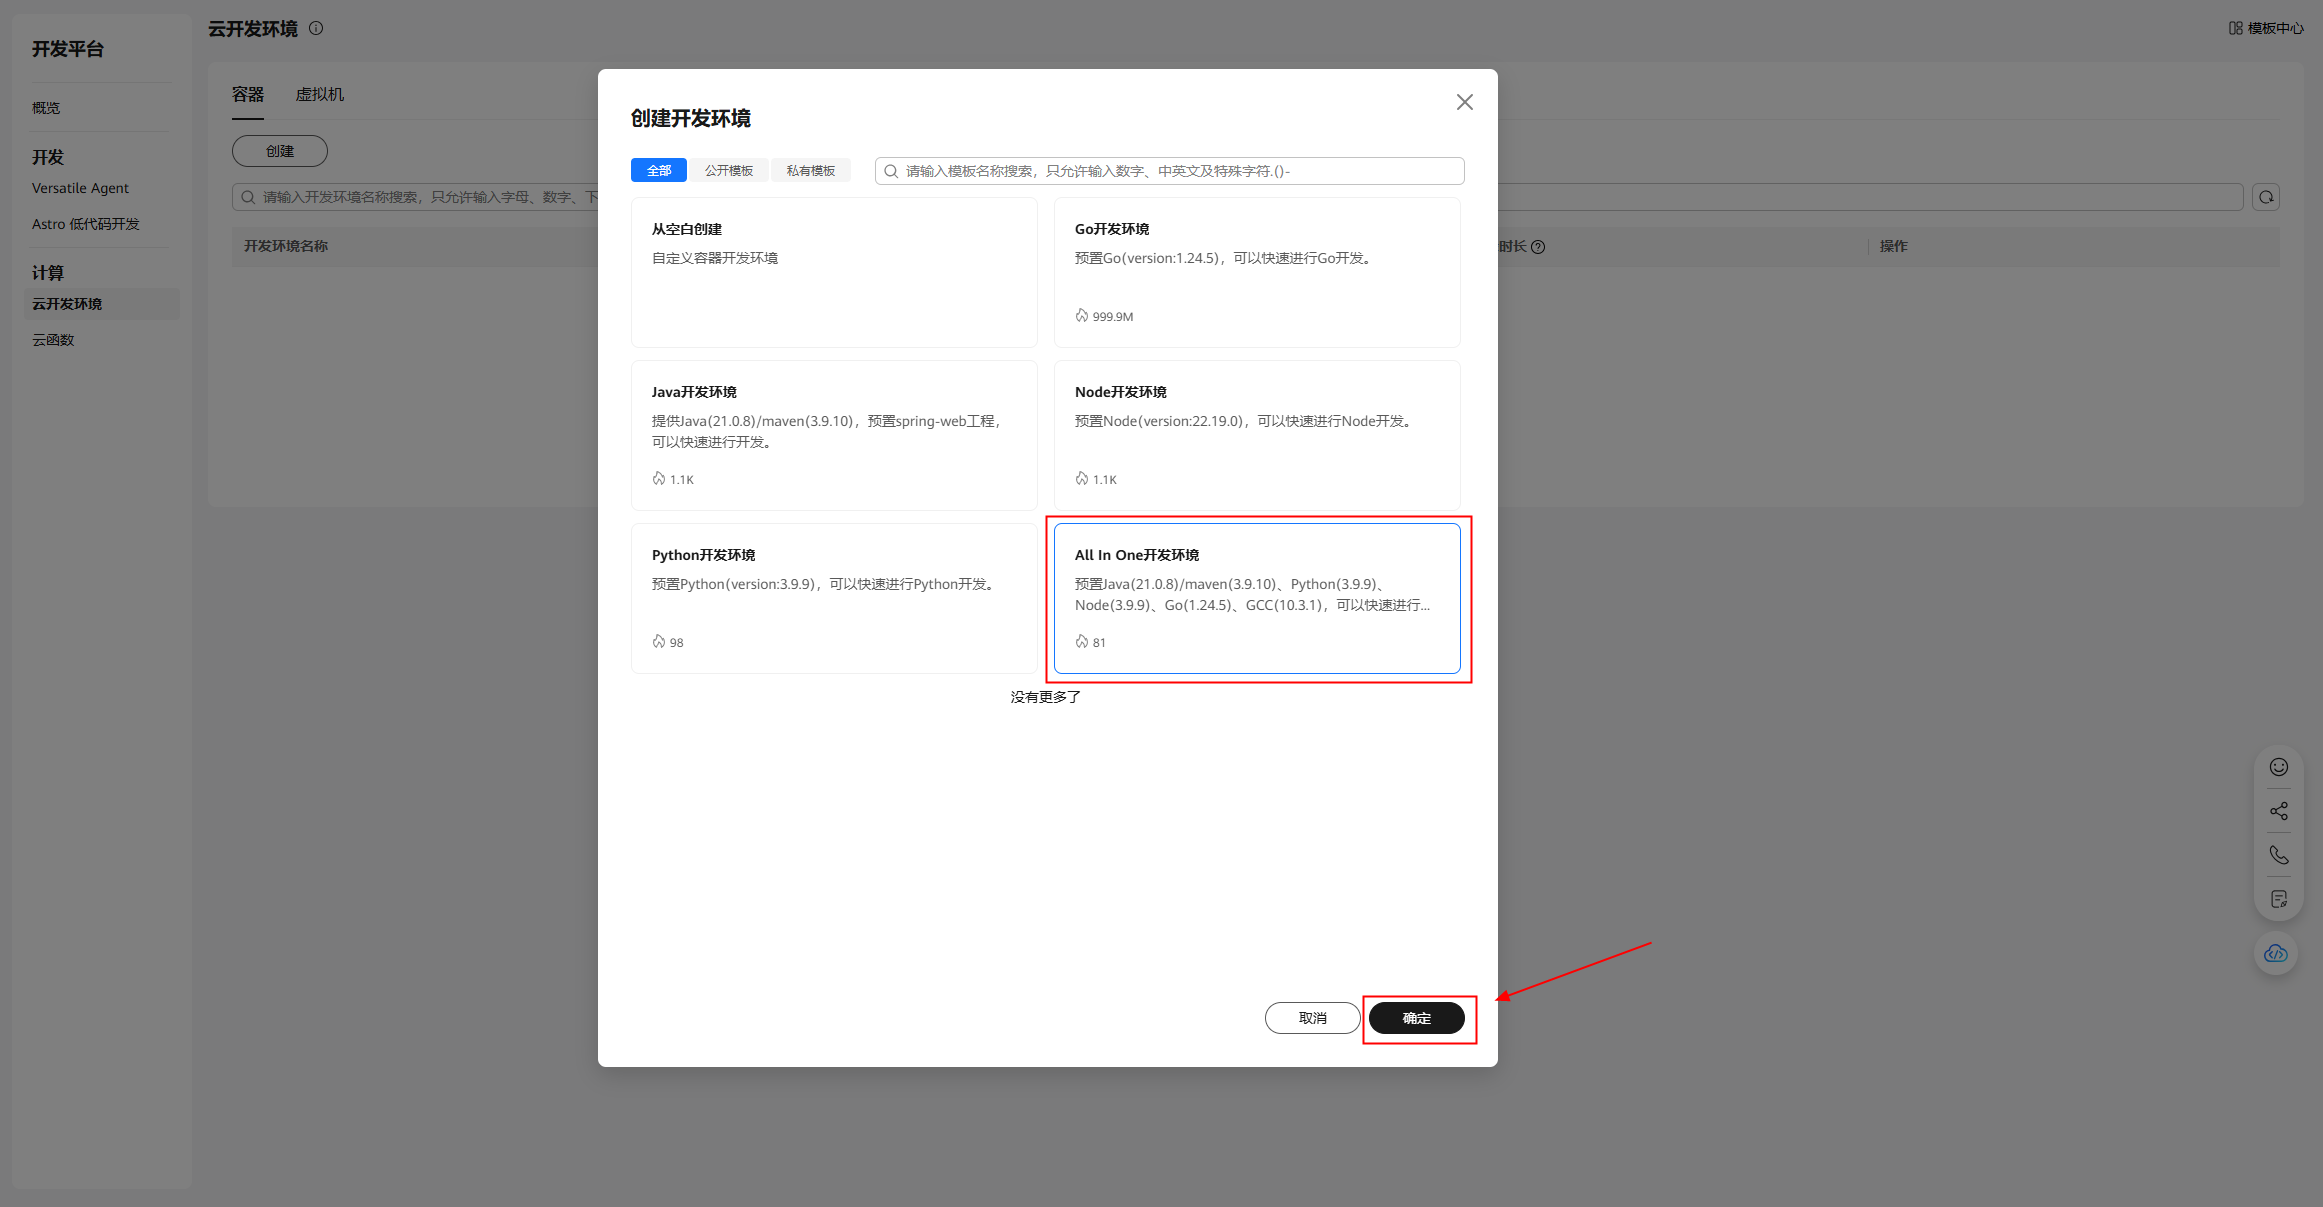Open 模板中心 template center

pos(2266,28)
